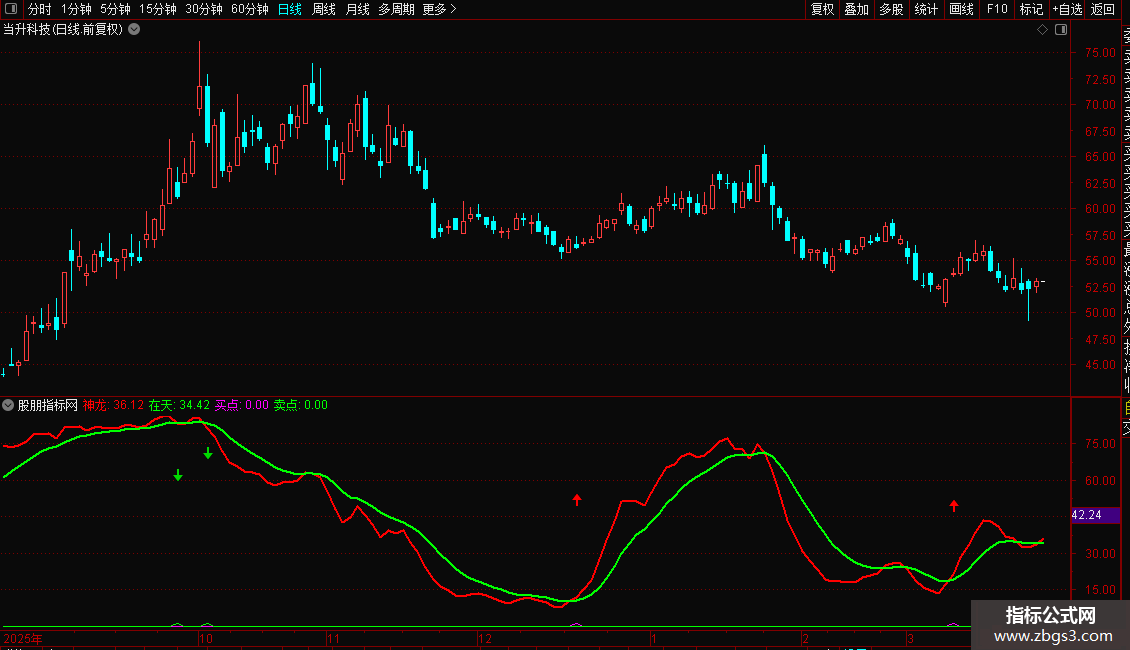Image resolution: width=1130 pixels, height=650 pixels.
Task: Toggle the panel layout icon at top-left
Action: click(x=11, y=9)
